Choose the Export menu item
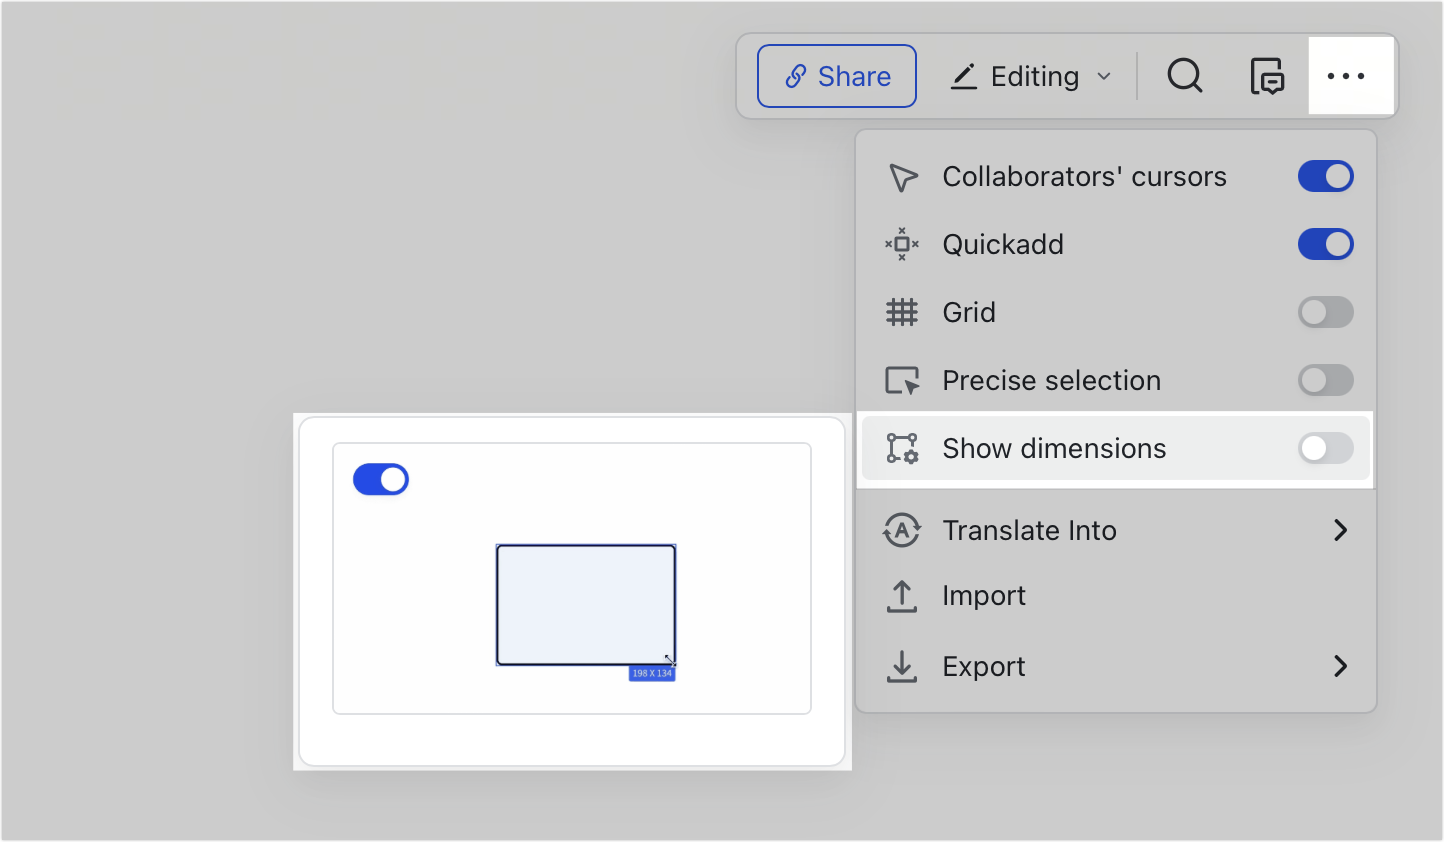The height and width of the screenshot is (842, 1444). click(984, 666)
